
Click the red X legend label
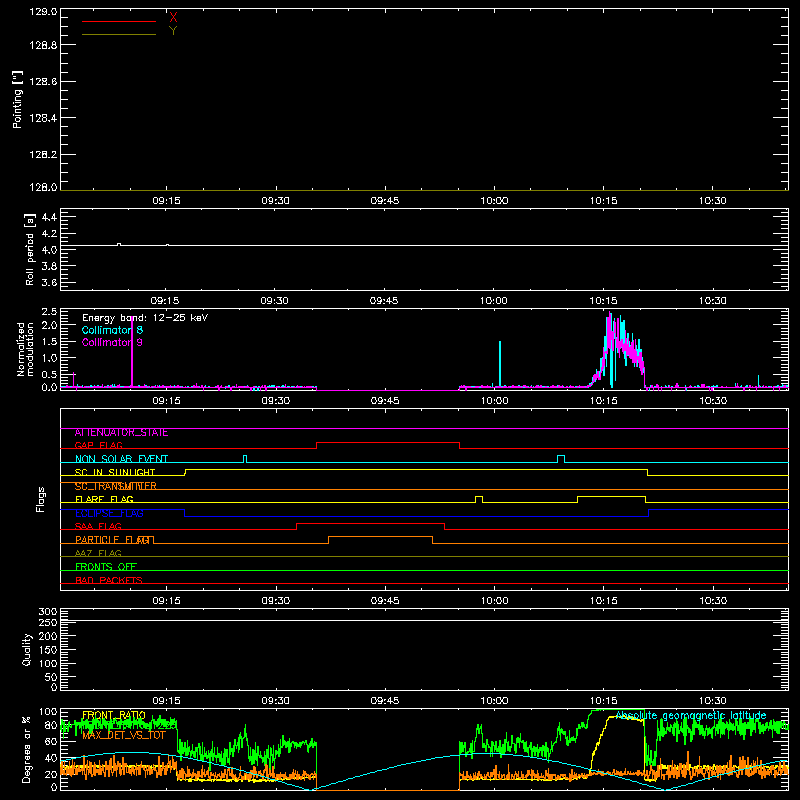[x=173, y=18]
